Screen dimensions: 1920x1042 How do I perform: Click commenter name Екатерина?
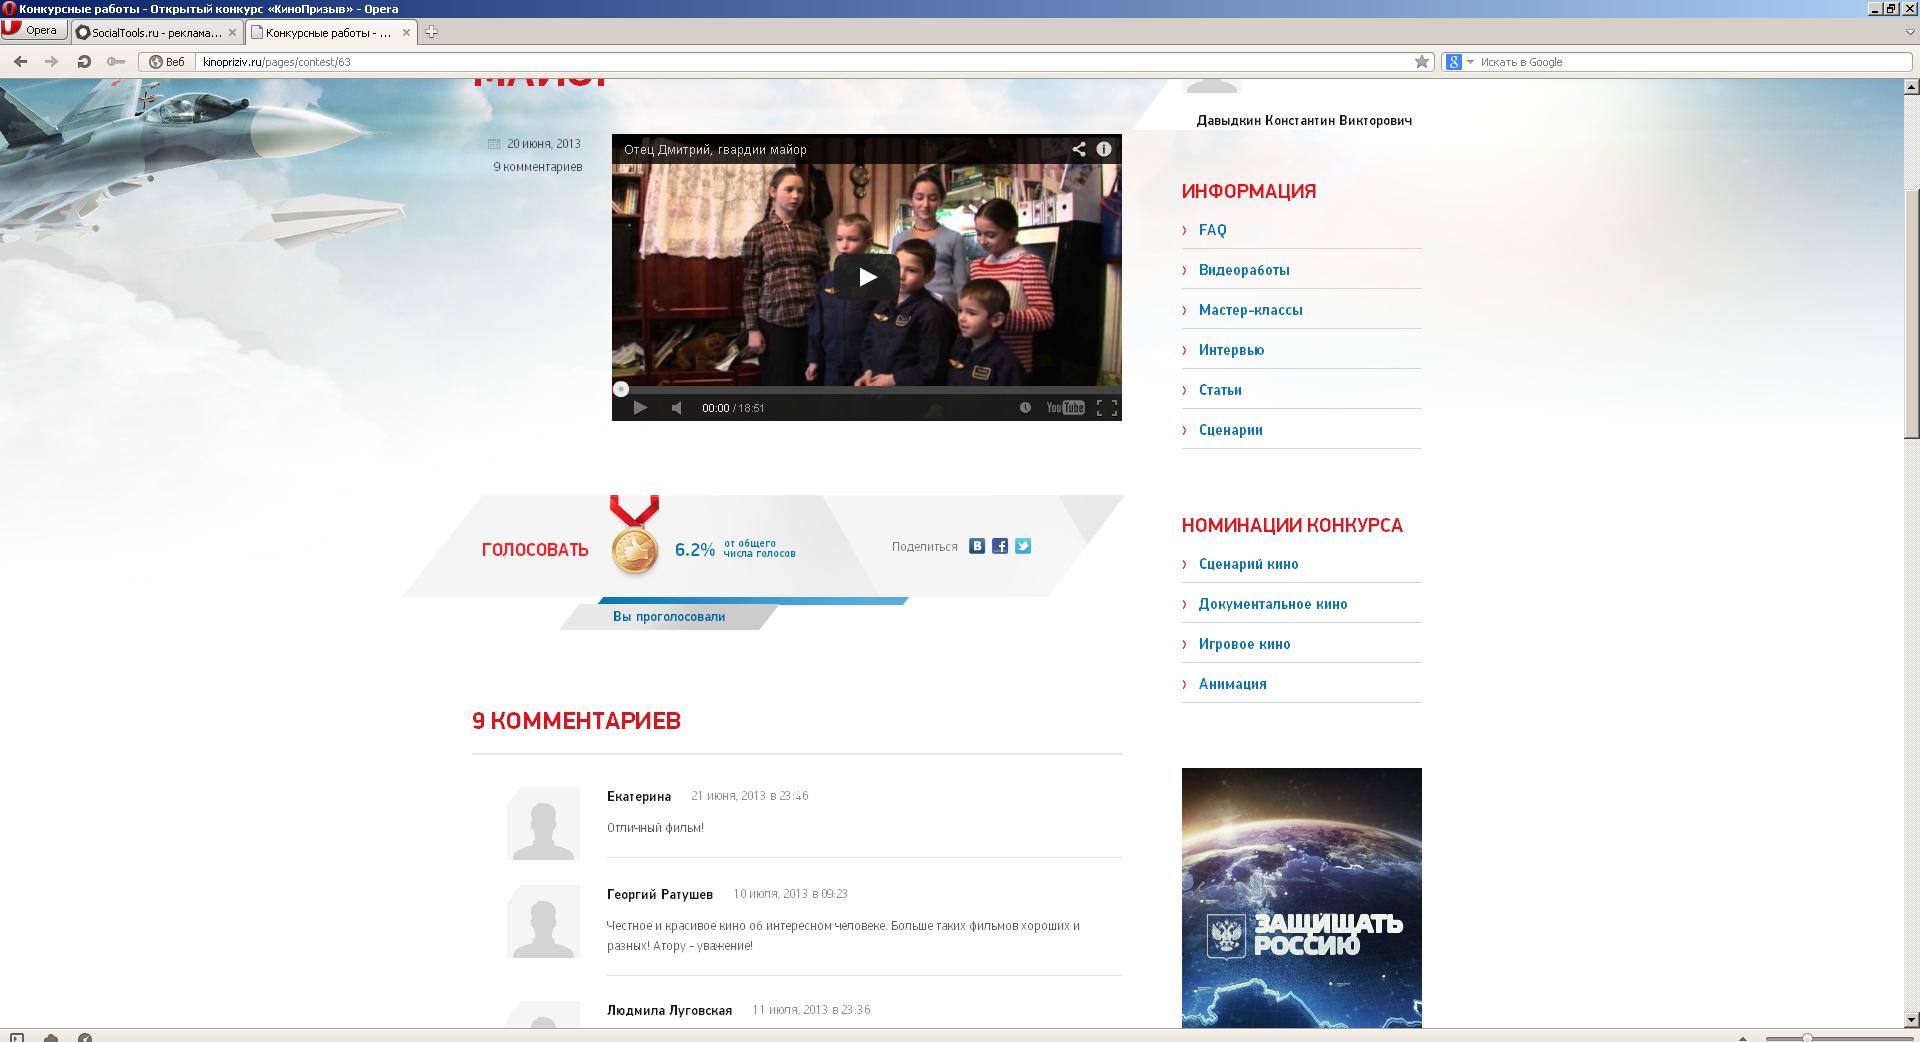coord(639,796)
